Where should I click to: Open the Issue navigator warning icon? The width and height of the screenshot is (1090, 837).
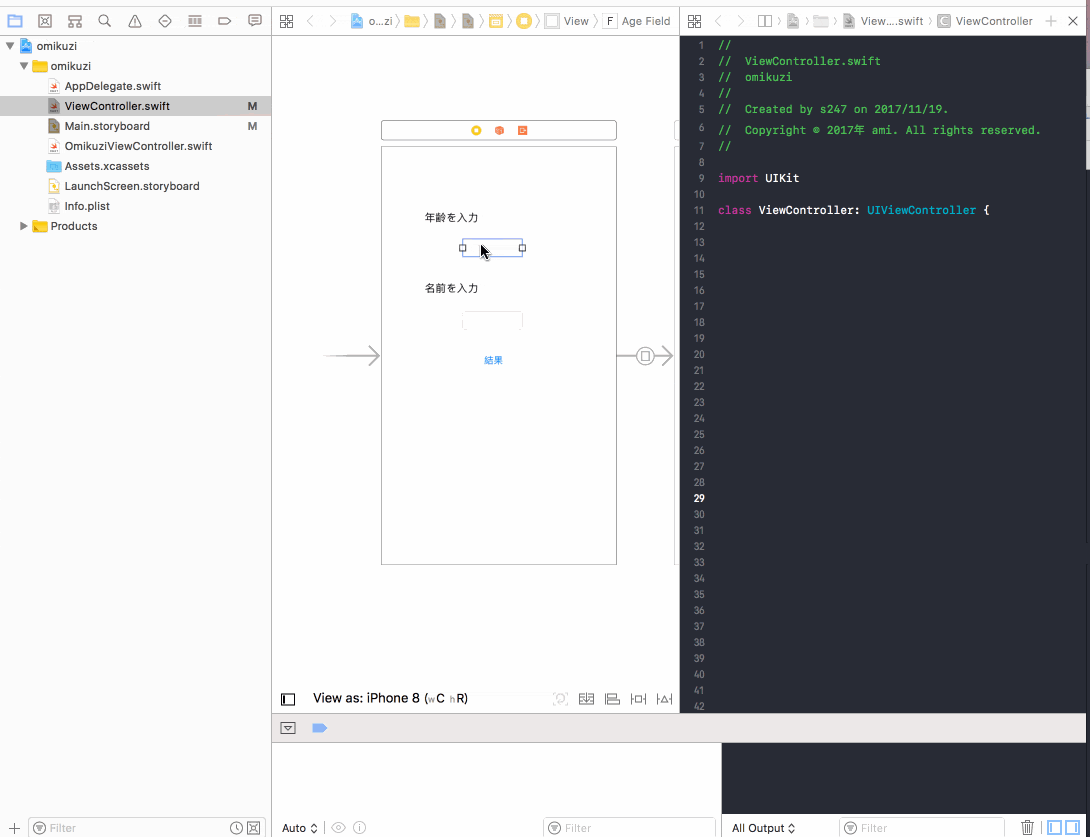click(135, 21)
